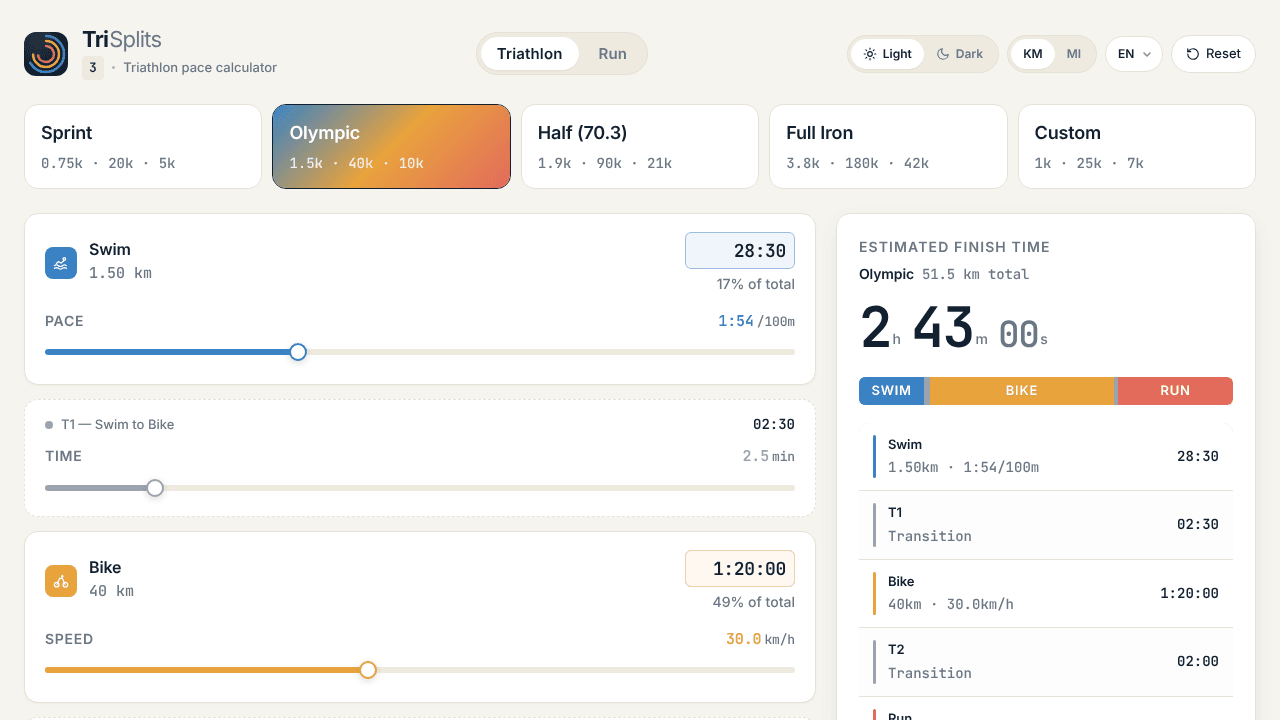This screenshot has width=1280, height=720.
Task: Click the Bike row in breakdown list
Action: 1046,593
